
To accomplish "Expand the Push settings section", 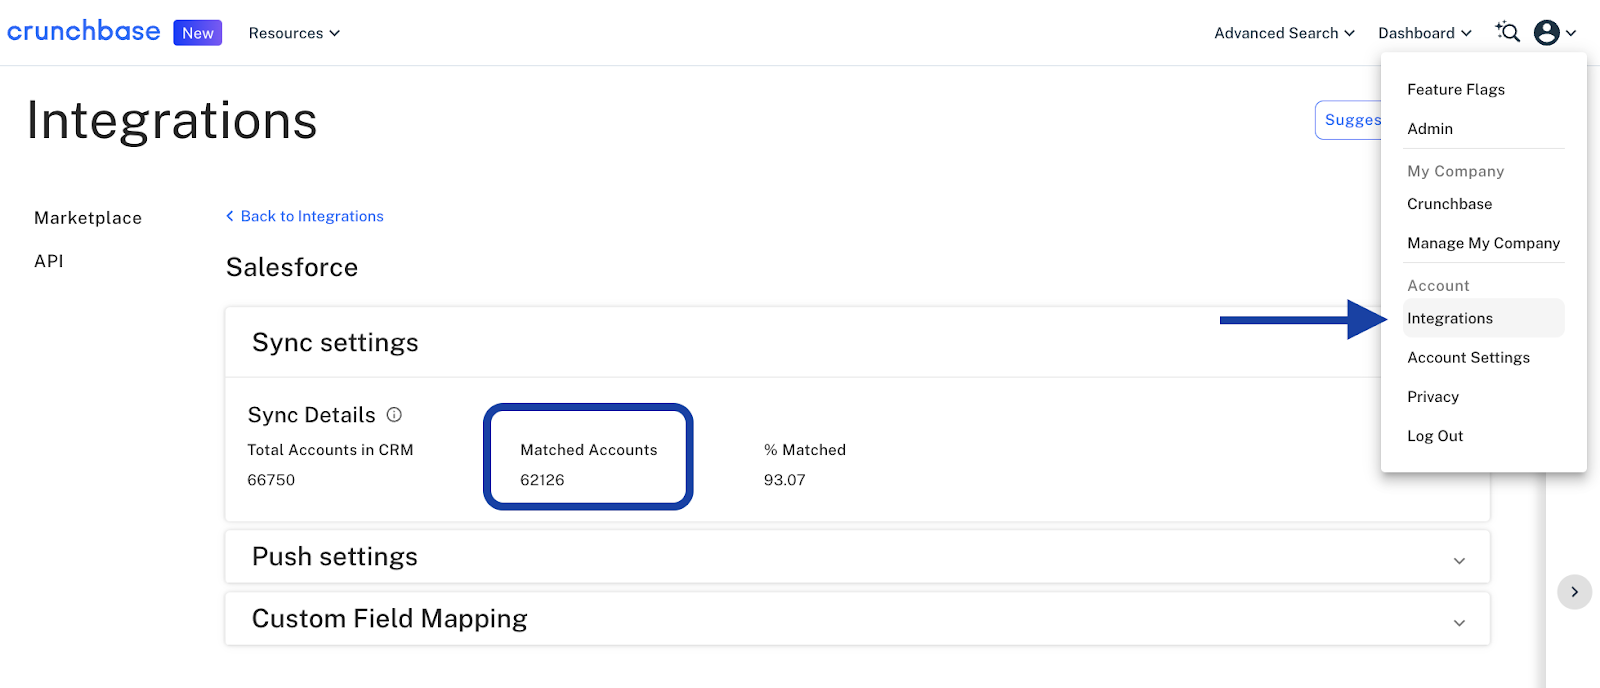I will point(857,557).
